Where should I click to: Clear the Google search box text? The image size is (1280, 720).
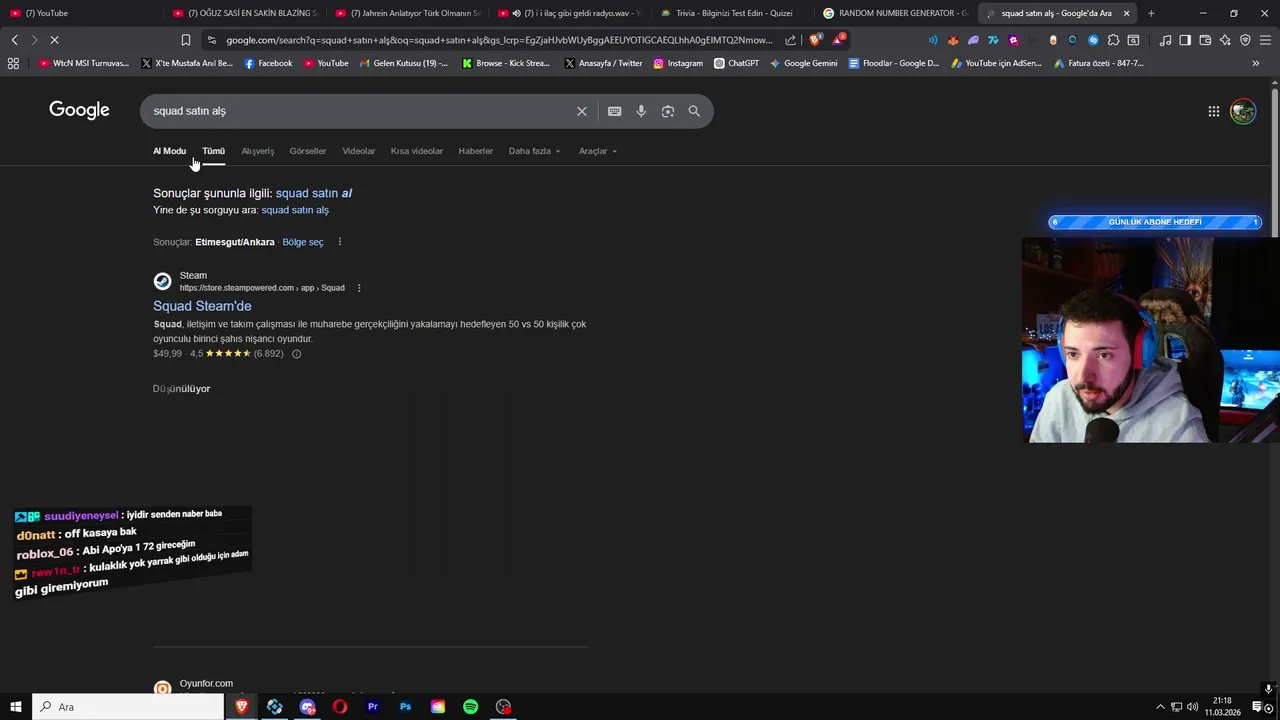[581, 111]
